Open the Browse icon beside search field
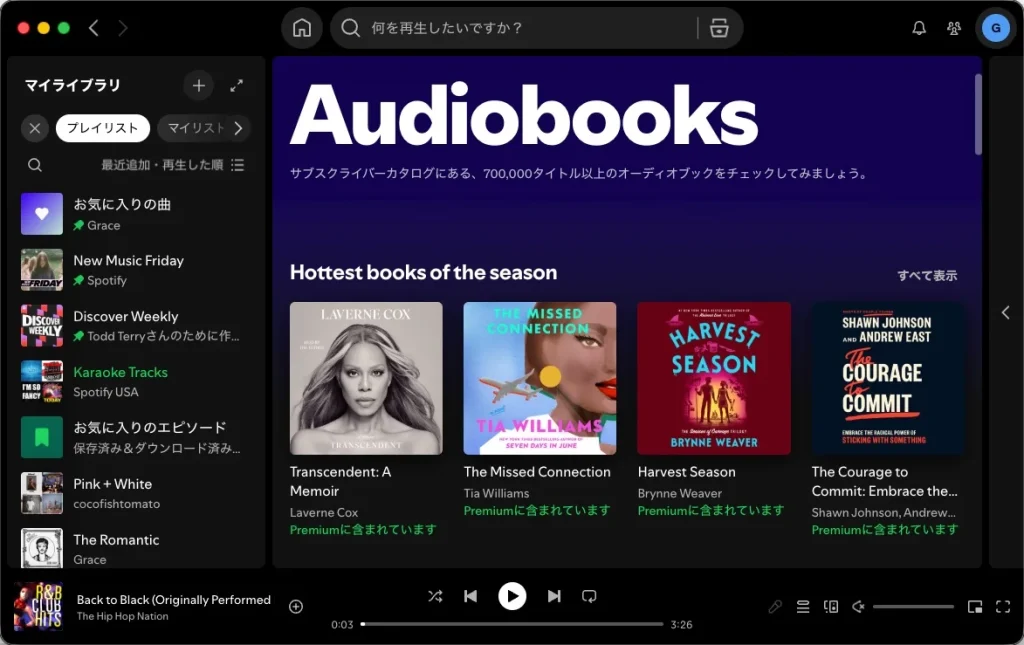Viewport: 1024px width, 645px height. (719, 28)
